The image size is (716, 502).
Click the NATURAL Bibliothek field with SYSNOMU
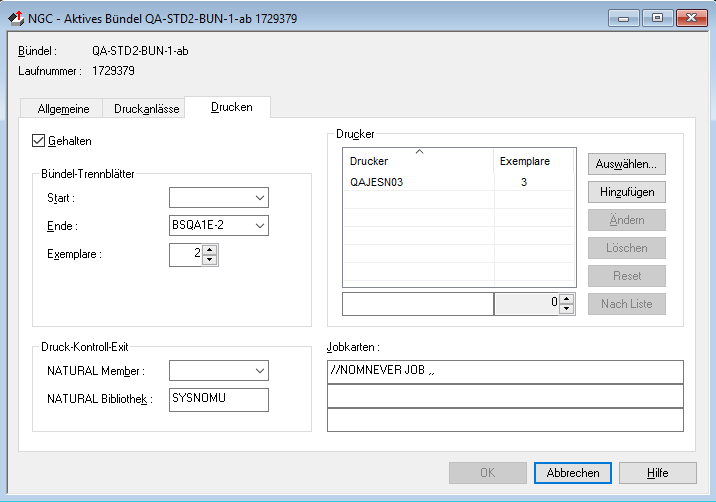[x=219, y=400]
